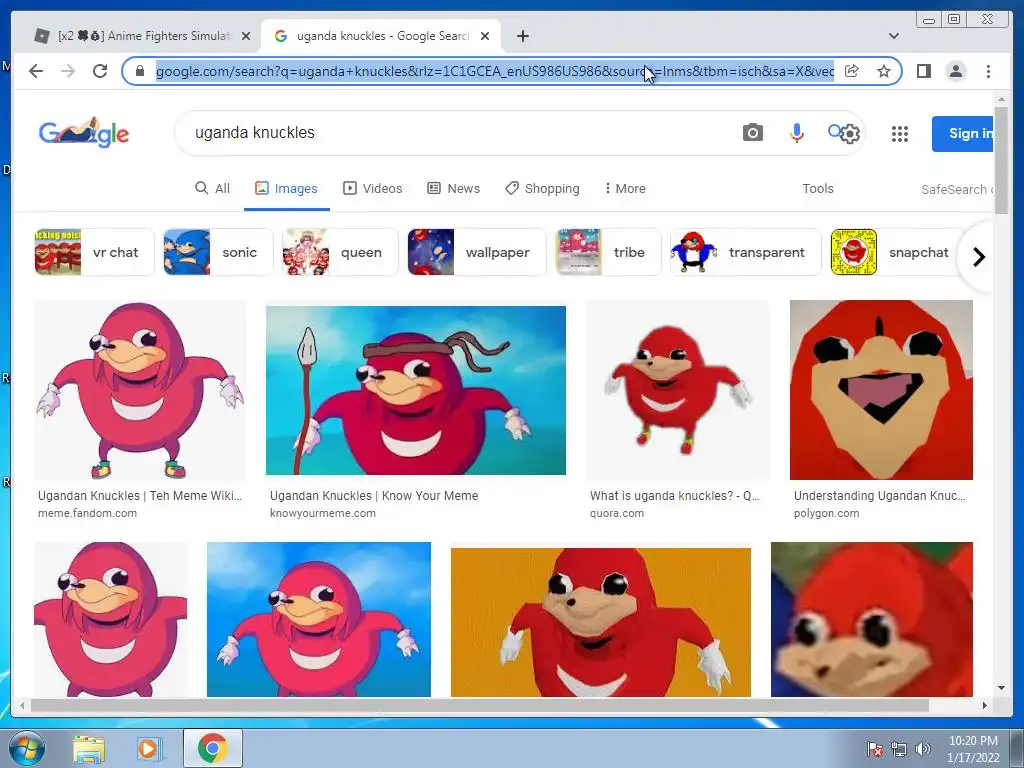Share this page from address bar
The image size is (1024, 768).
pos(852,71)
